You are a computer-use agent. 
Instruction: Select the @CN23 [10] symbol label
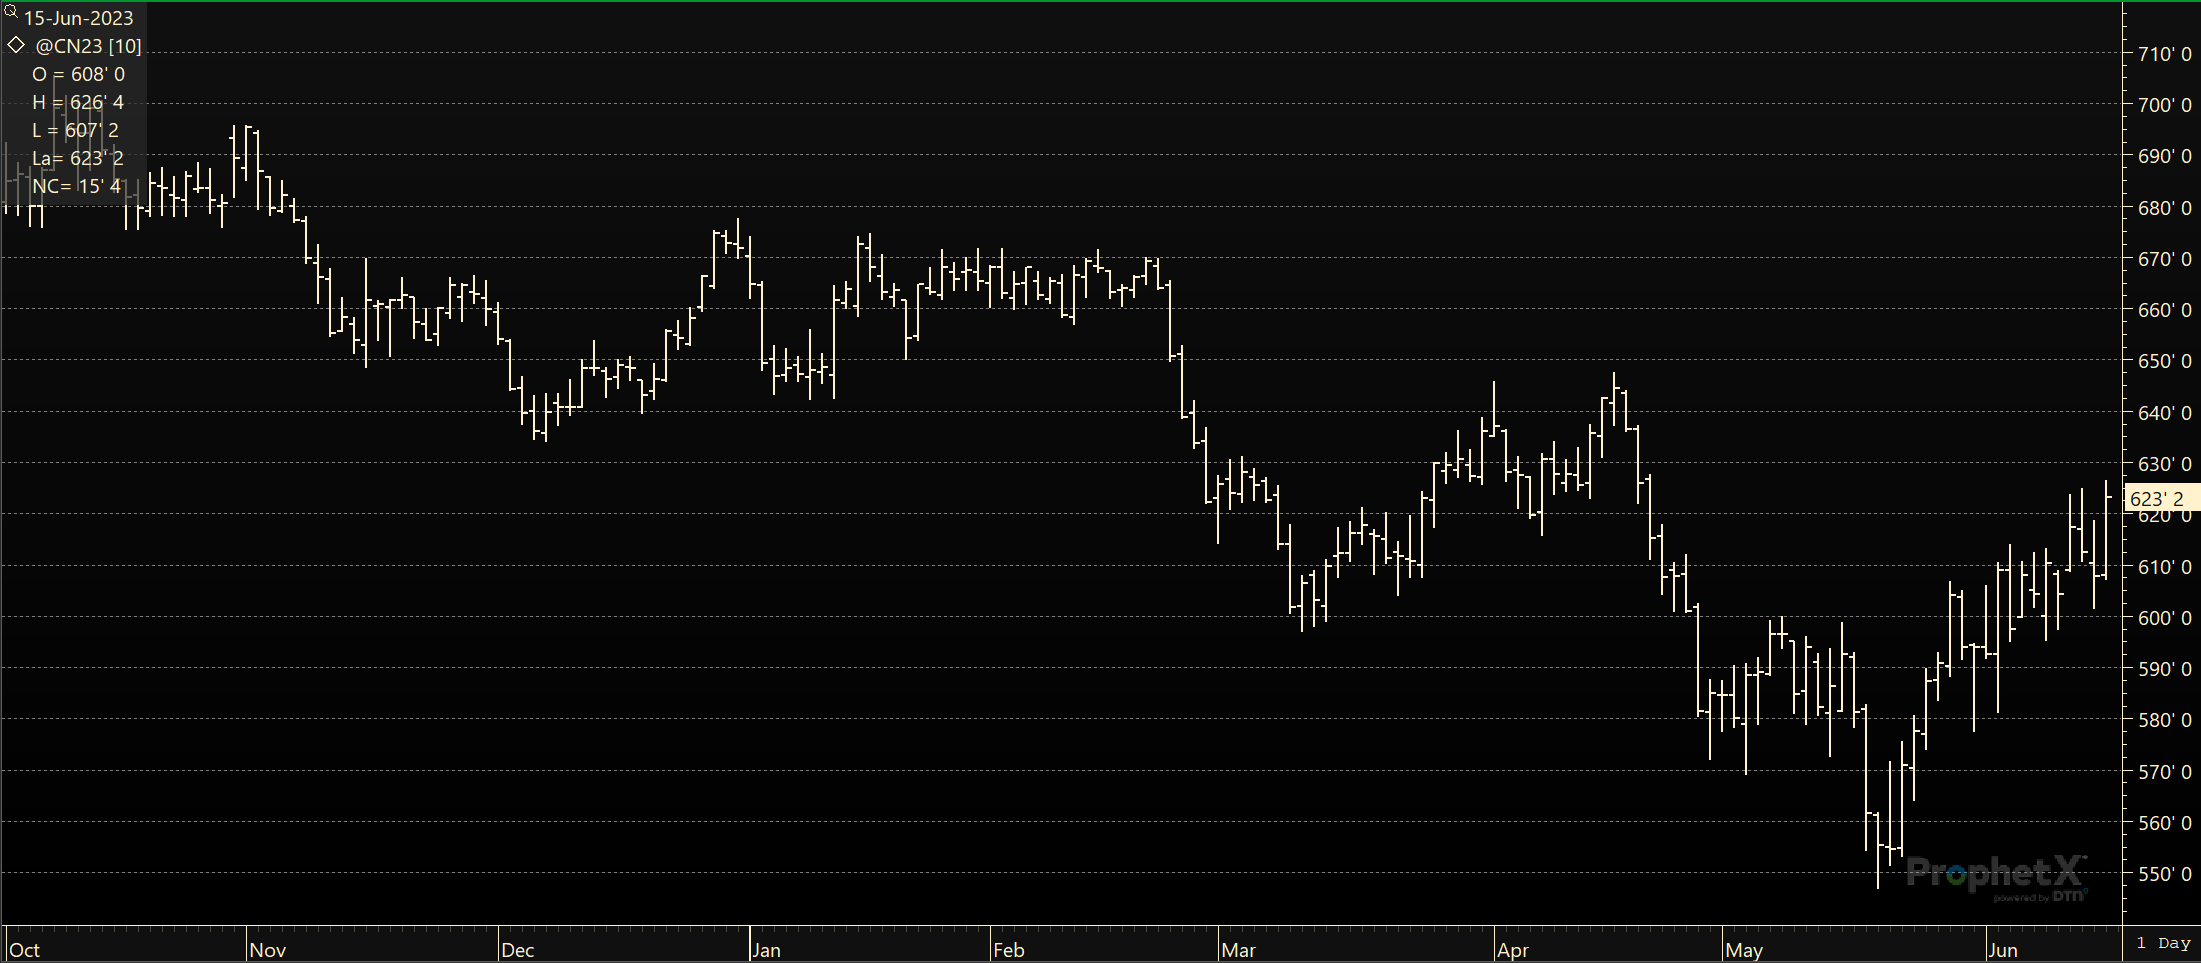[x=88, y=46]
